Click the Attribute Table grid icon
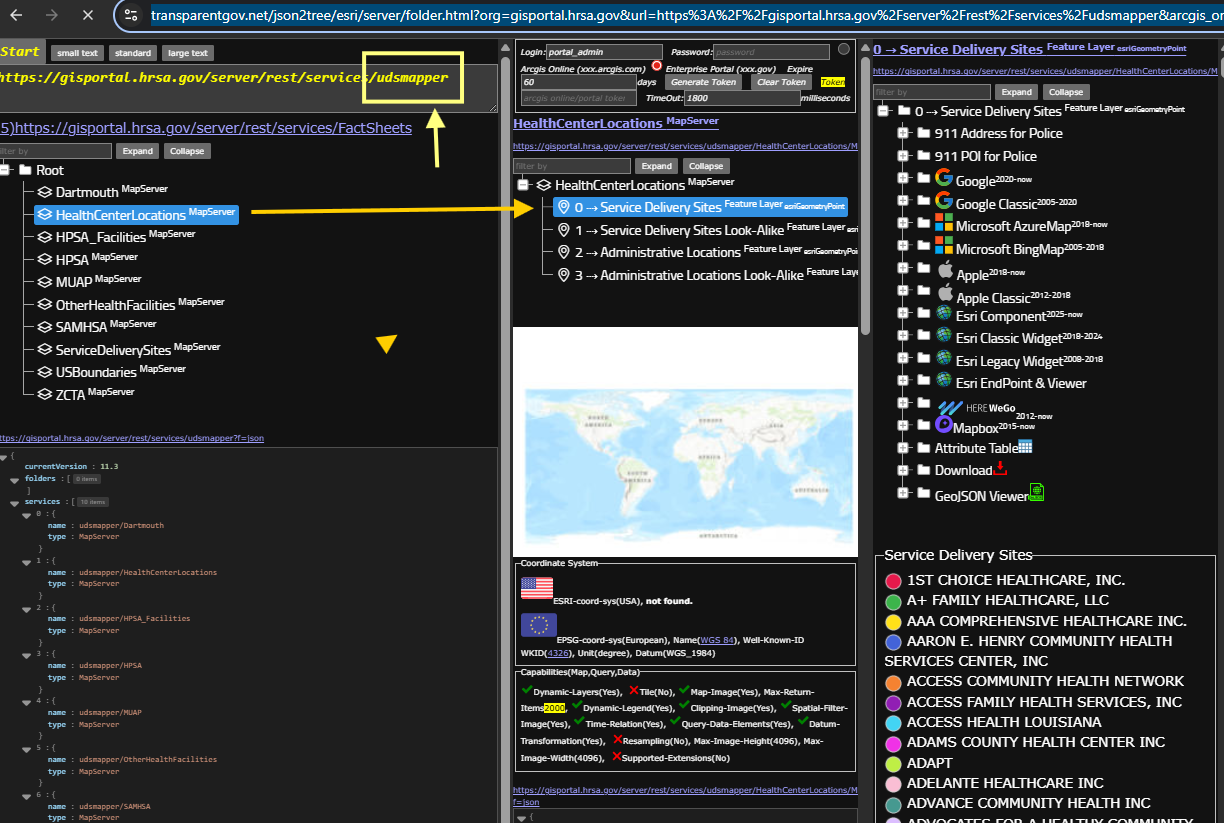1224x823 pixels. 1025,447
